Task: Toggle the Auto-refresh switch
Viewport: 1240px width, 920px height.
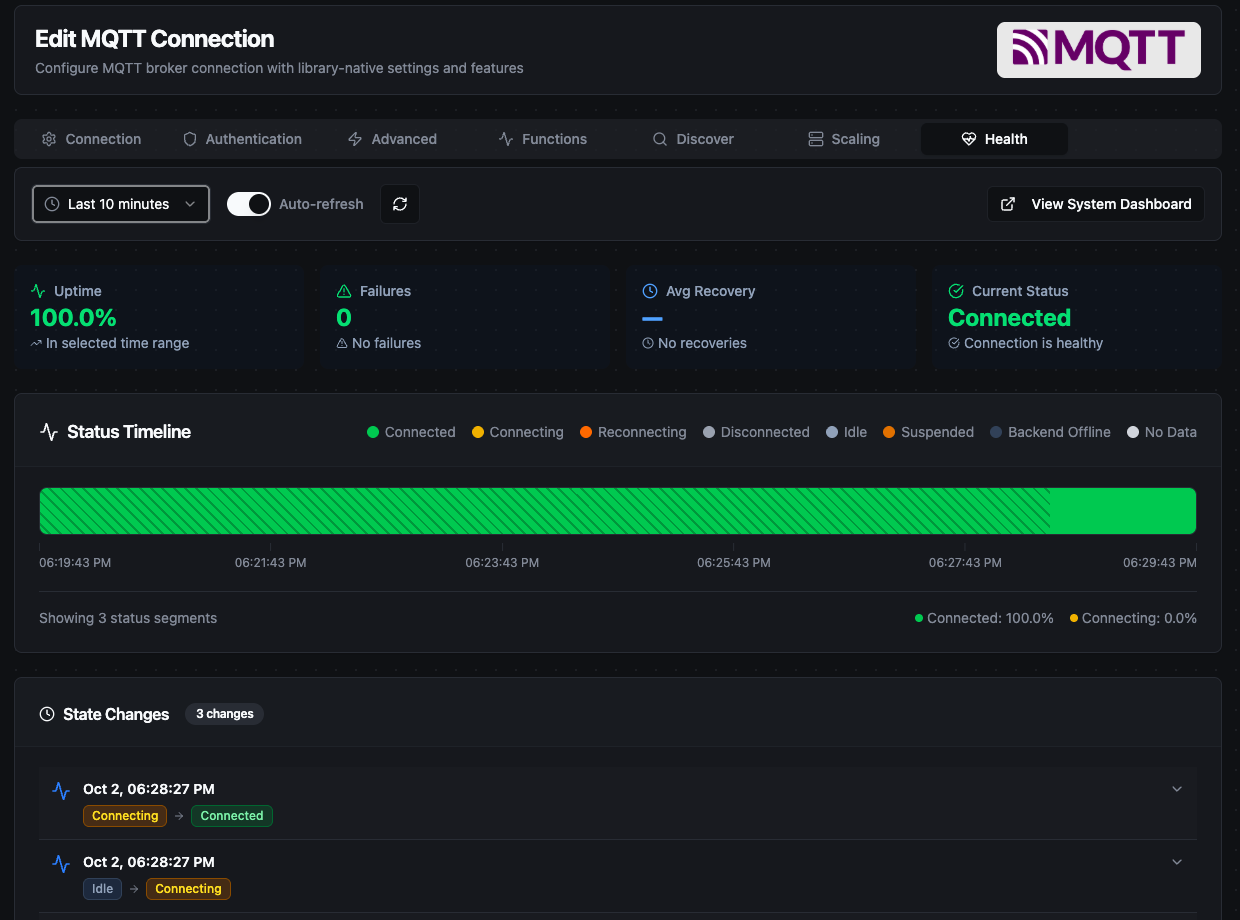Action: [x=249, y=204]
